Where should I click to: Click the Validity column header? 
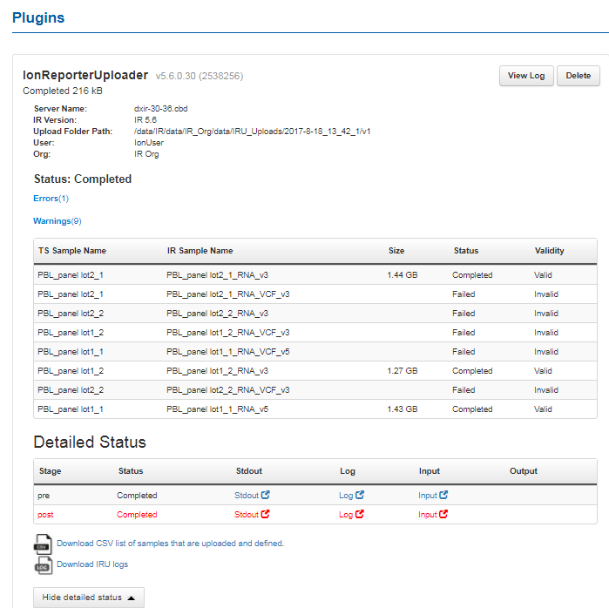pyautogui.click(x=550, y=251)
